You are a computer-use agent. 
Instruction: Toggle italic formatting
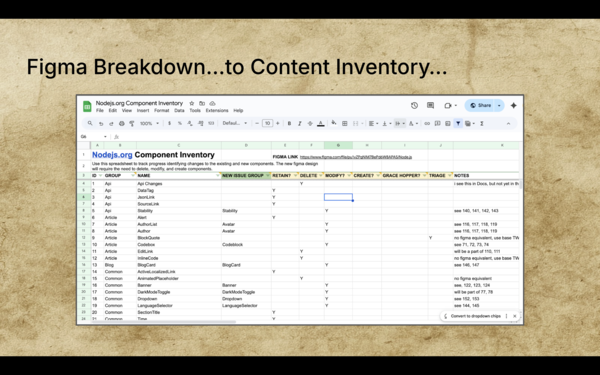pyautogui.click(x=300, y=124)
